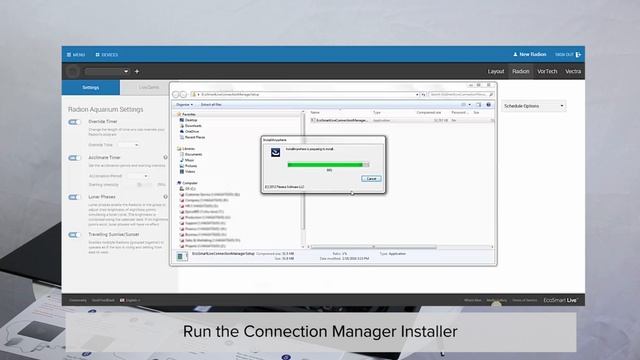This screenshot has height=360, width=640.
Task: Collapse the Favorites group
Action: 186,114
